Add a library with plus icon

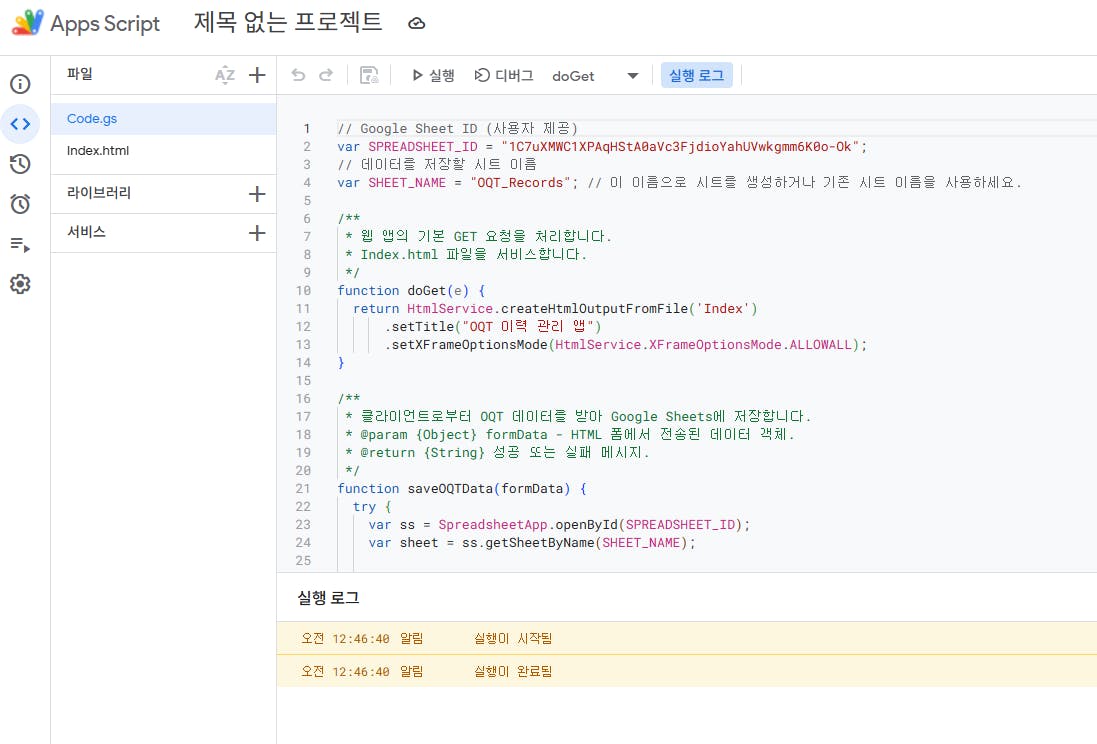257,194
